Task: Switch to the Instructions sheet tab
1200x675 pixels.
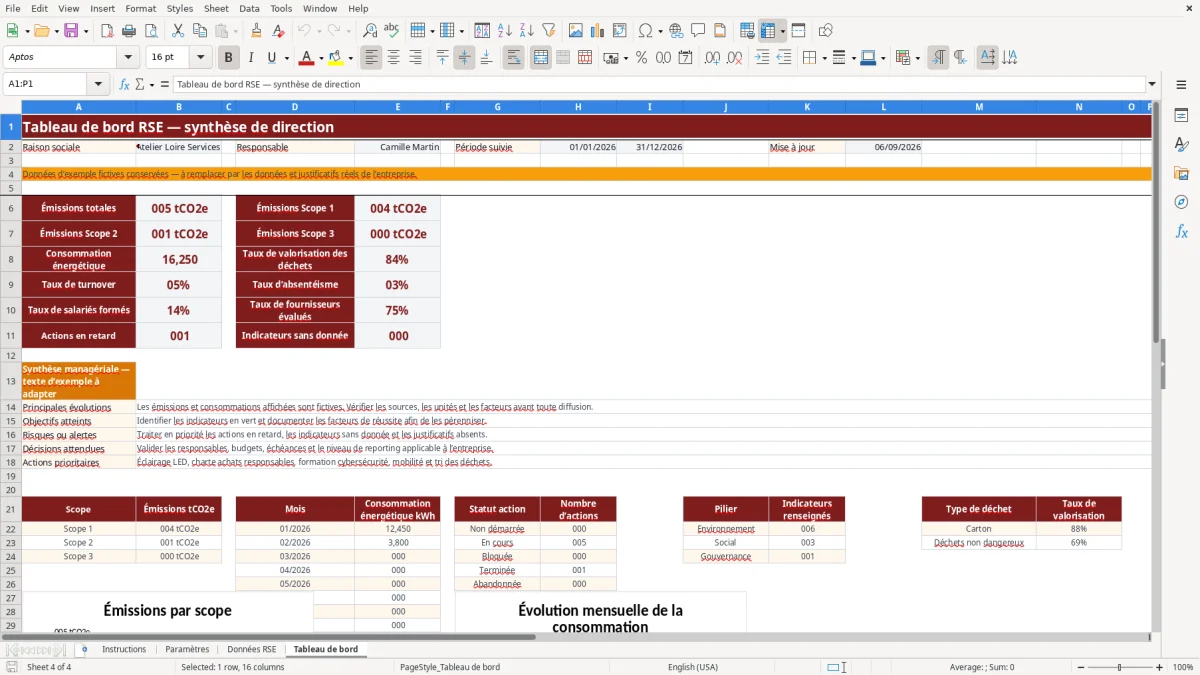Action: point(124,650)
